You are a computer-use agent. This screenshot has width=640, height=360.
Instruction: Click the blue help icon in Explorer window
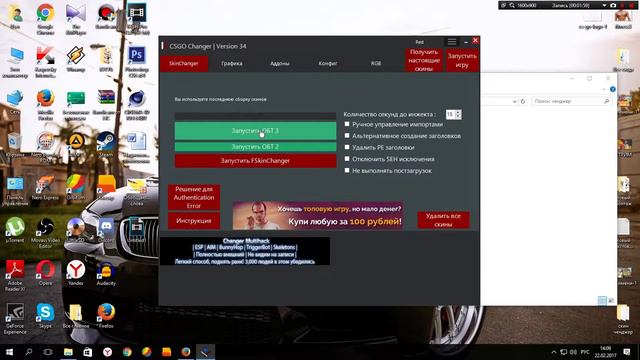pos(612,89)
